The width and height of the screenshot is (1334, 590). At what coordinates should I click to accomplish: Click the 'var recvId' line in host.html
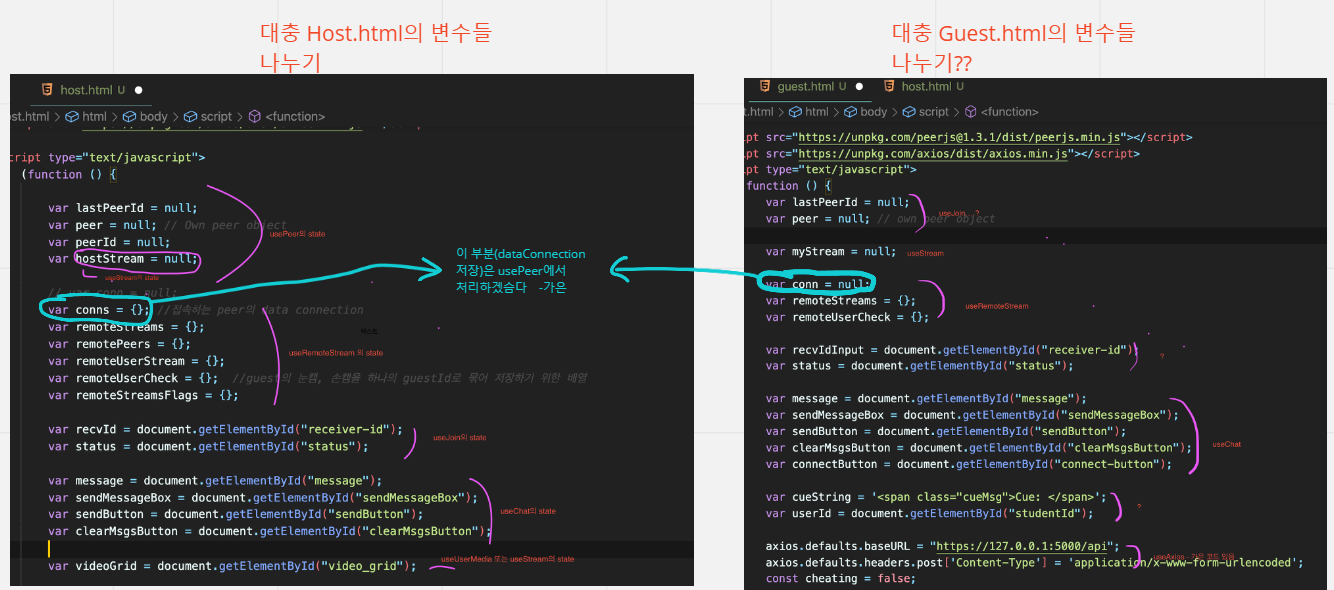225,429
